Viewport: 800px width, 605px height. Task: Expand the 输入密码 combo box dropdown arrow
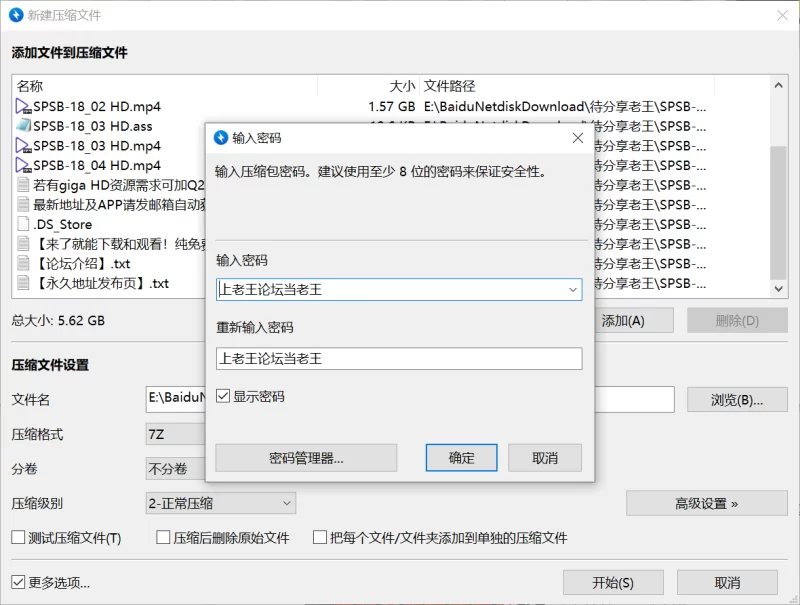573,290
